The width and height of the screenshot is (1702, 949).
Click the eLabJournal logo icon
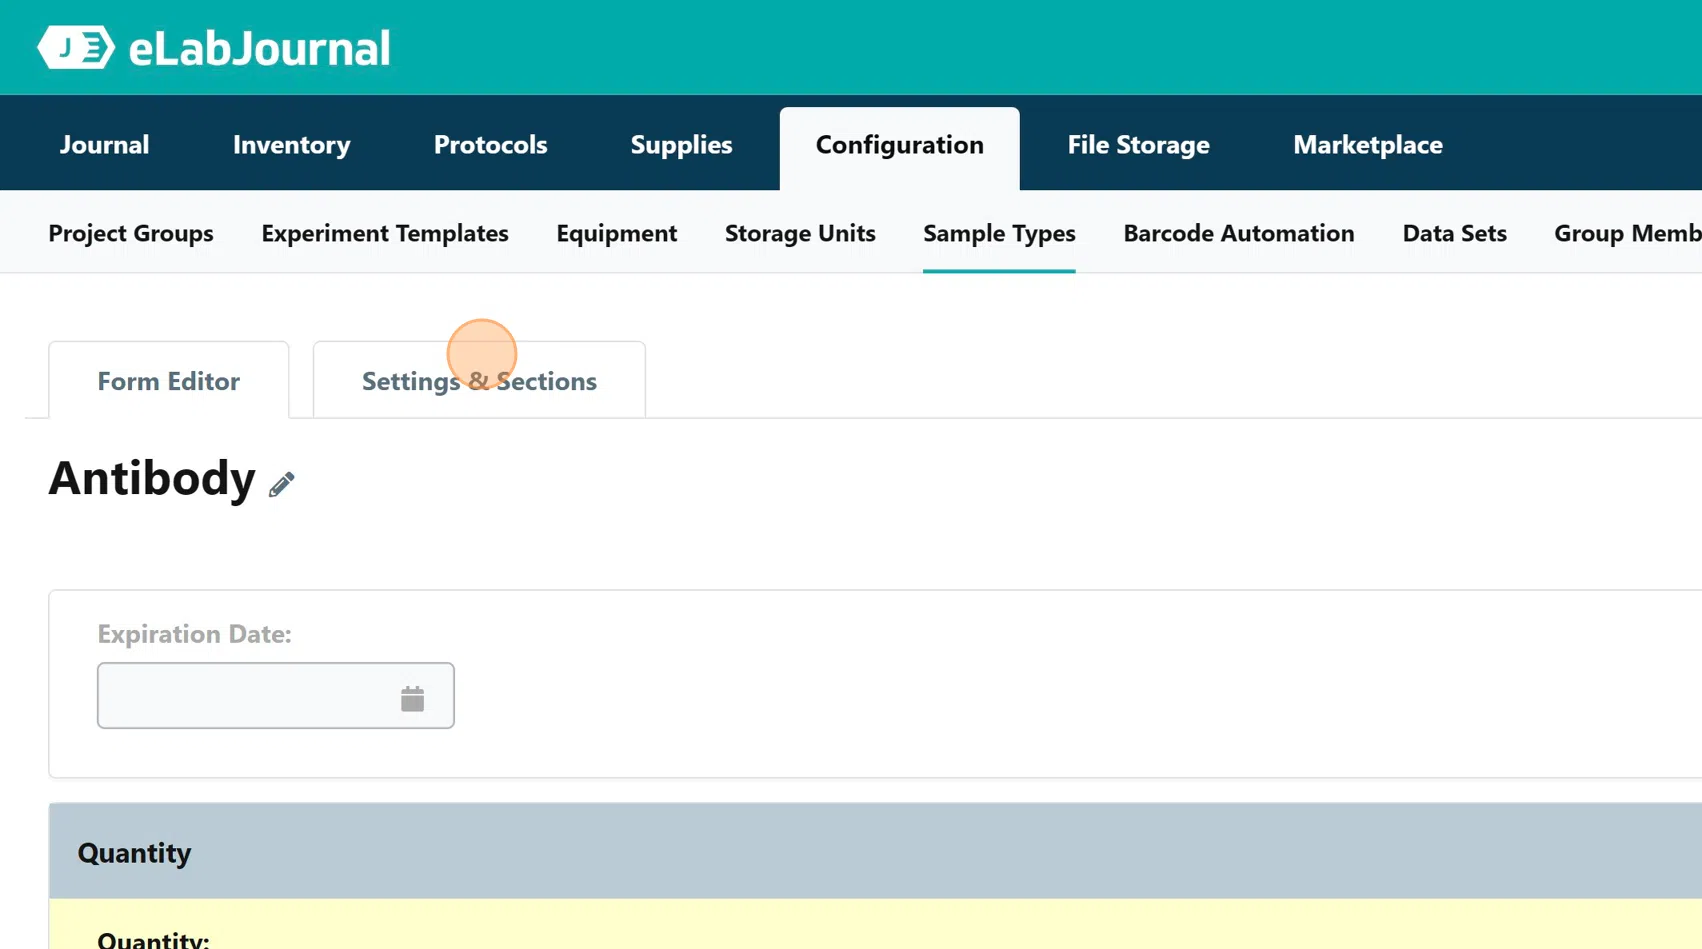76,47
